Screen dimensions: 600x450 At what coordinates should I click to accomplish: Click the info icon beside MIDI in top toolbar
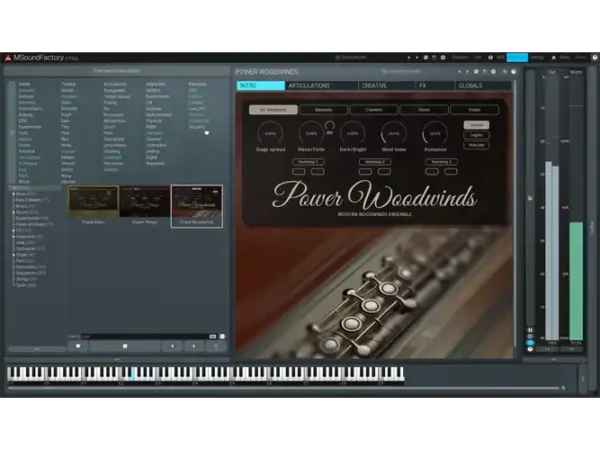tap(490, 57)
